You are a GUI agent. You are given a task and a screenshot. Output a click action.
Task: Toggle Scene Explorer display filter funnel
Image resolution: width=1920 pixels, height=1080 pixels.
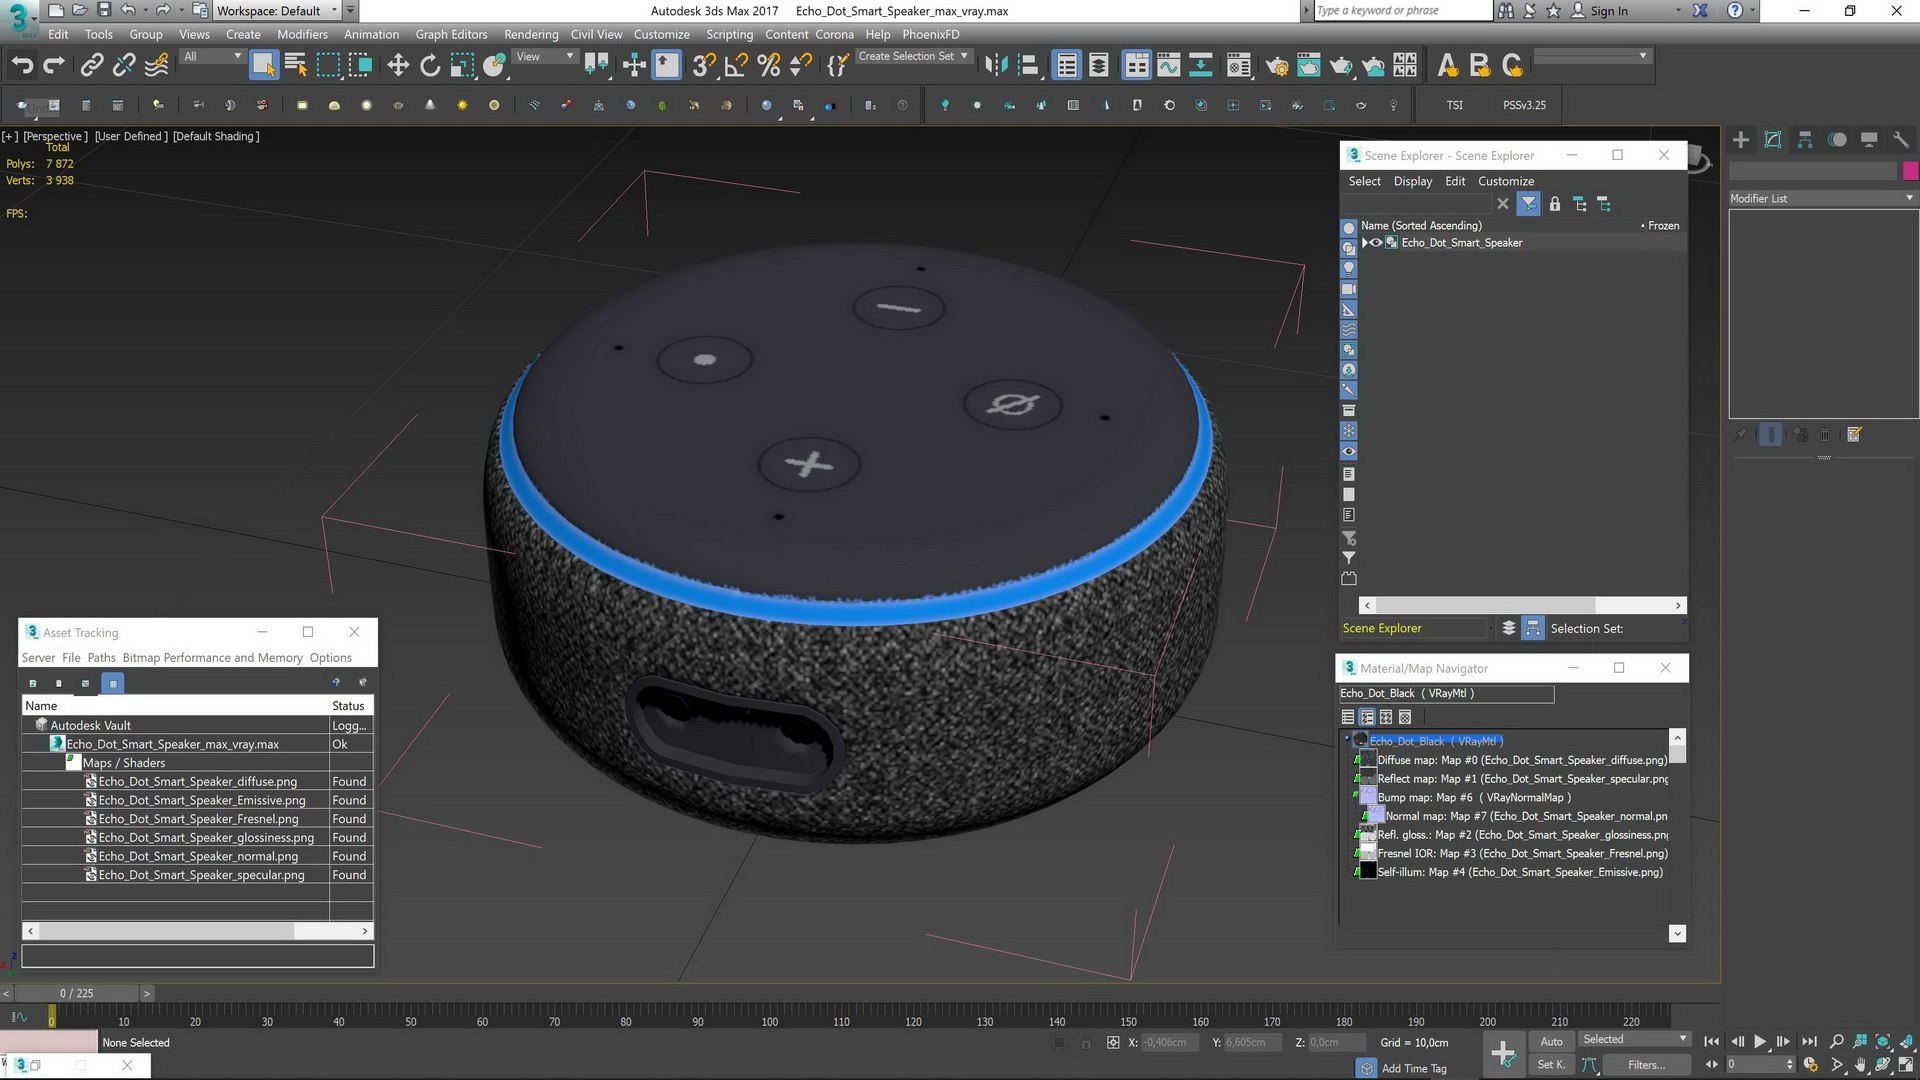(x=1528, y=204)
